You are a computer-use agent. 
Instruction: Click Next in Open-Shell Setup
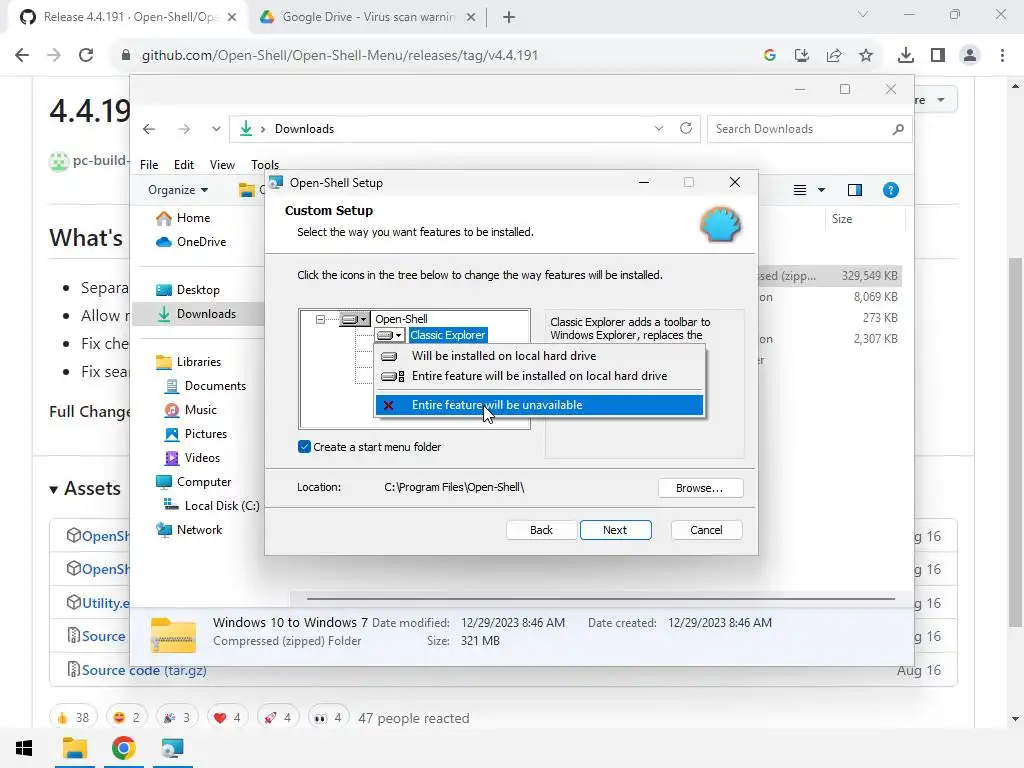click(615, 530)
